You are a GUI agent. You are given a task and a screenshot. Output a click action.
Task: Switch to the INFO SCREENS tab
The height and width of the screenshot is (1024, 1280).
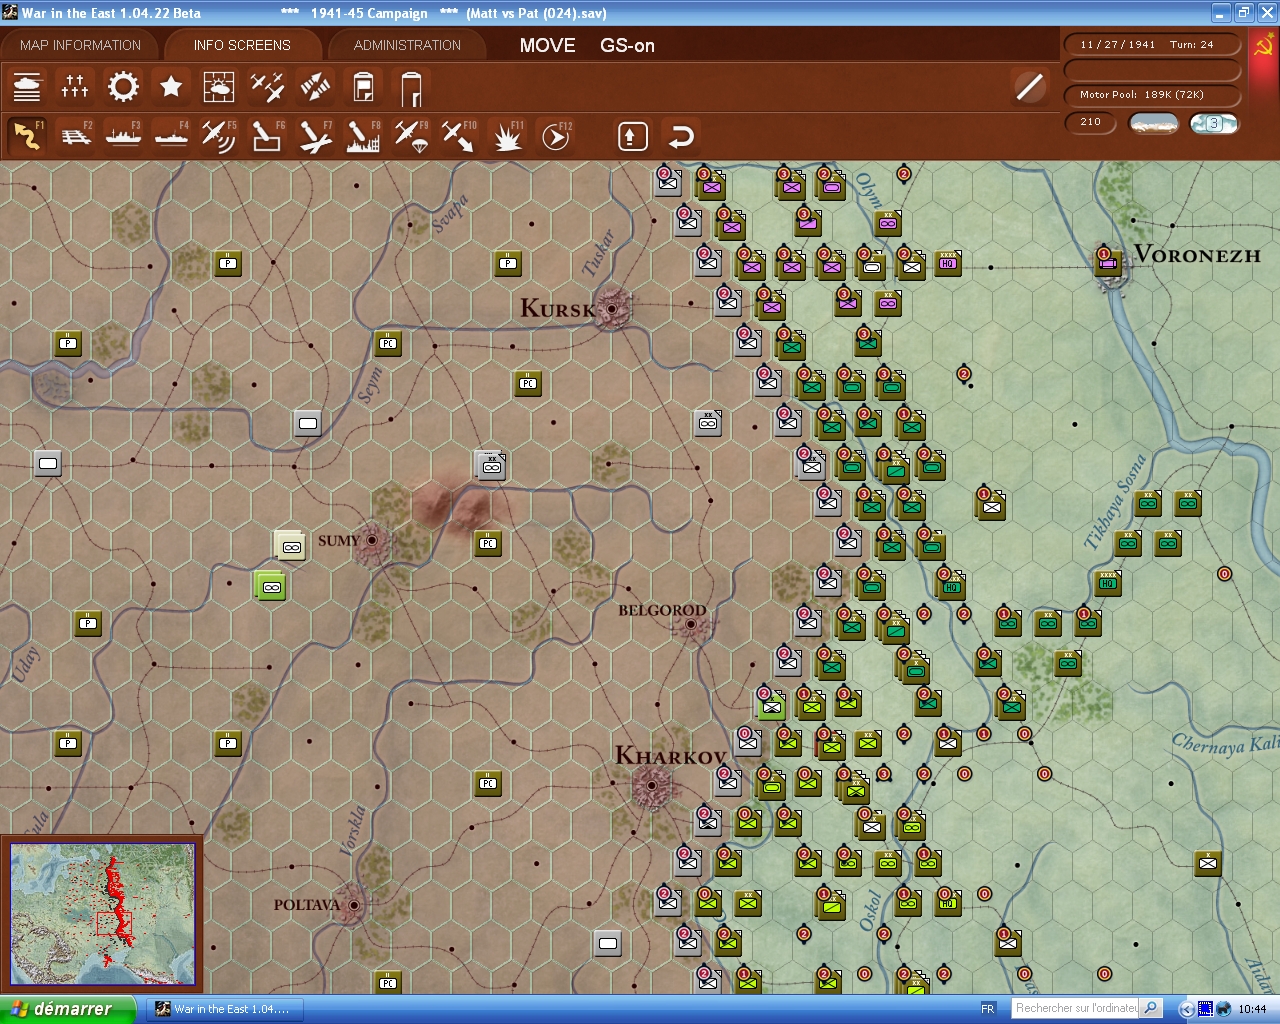(x=242, y=45)
